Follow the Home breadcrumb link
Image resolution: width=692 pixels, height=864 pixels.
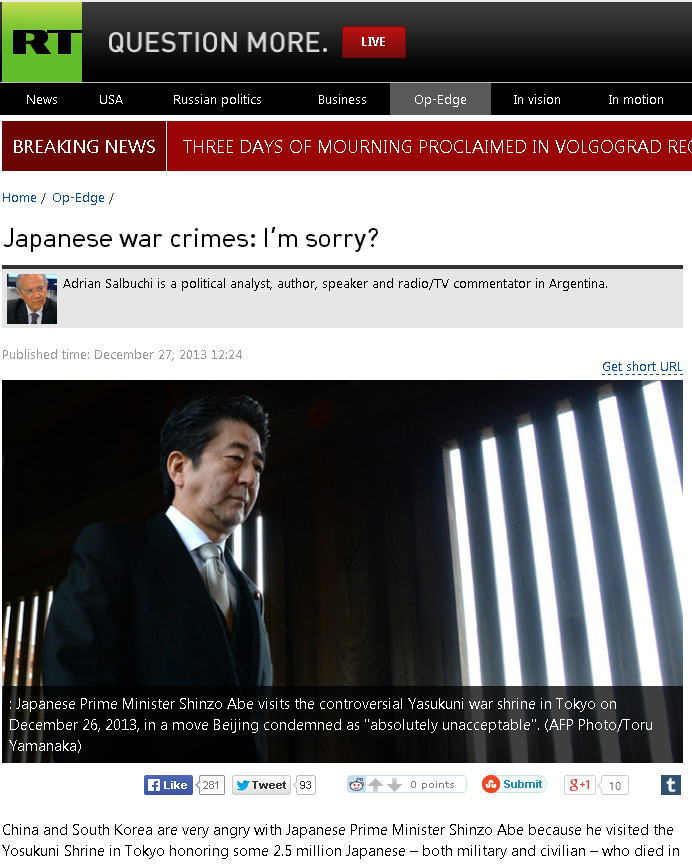click(x=19, y=197)
